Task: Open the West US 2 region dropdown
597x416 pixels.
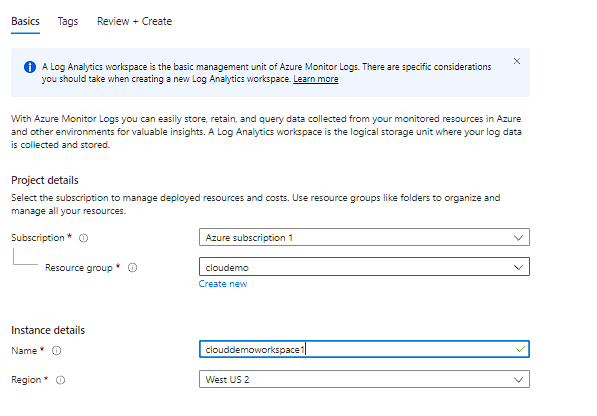Action: [364, 379]
